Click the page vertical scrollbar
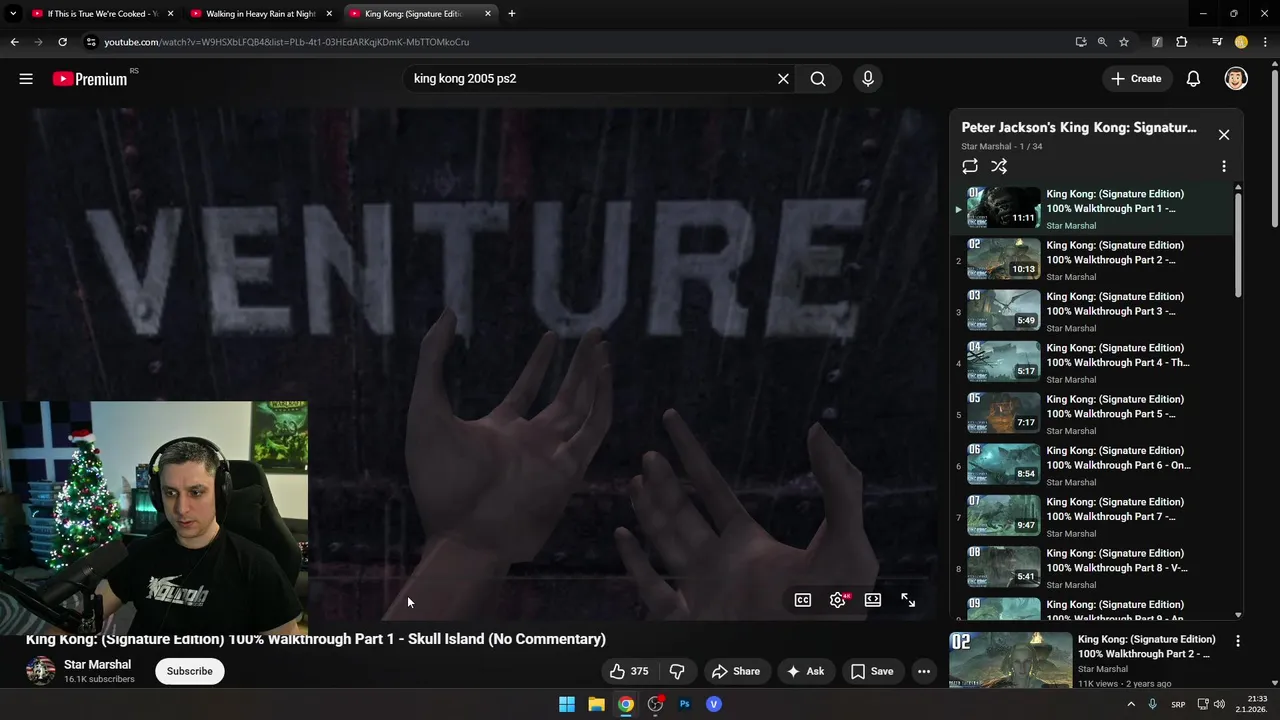 pyautogui.click(x=1274, y=150)
